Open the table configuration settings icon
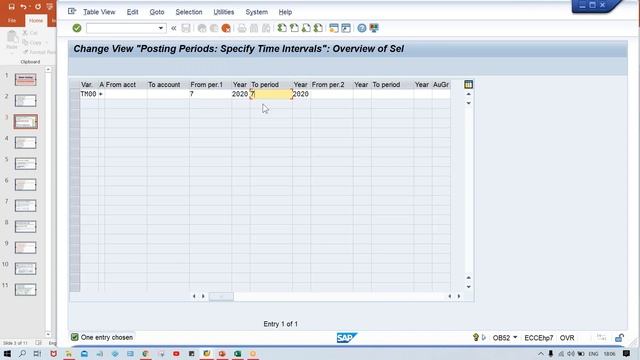640x360 pixels. (469, 84)
